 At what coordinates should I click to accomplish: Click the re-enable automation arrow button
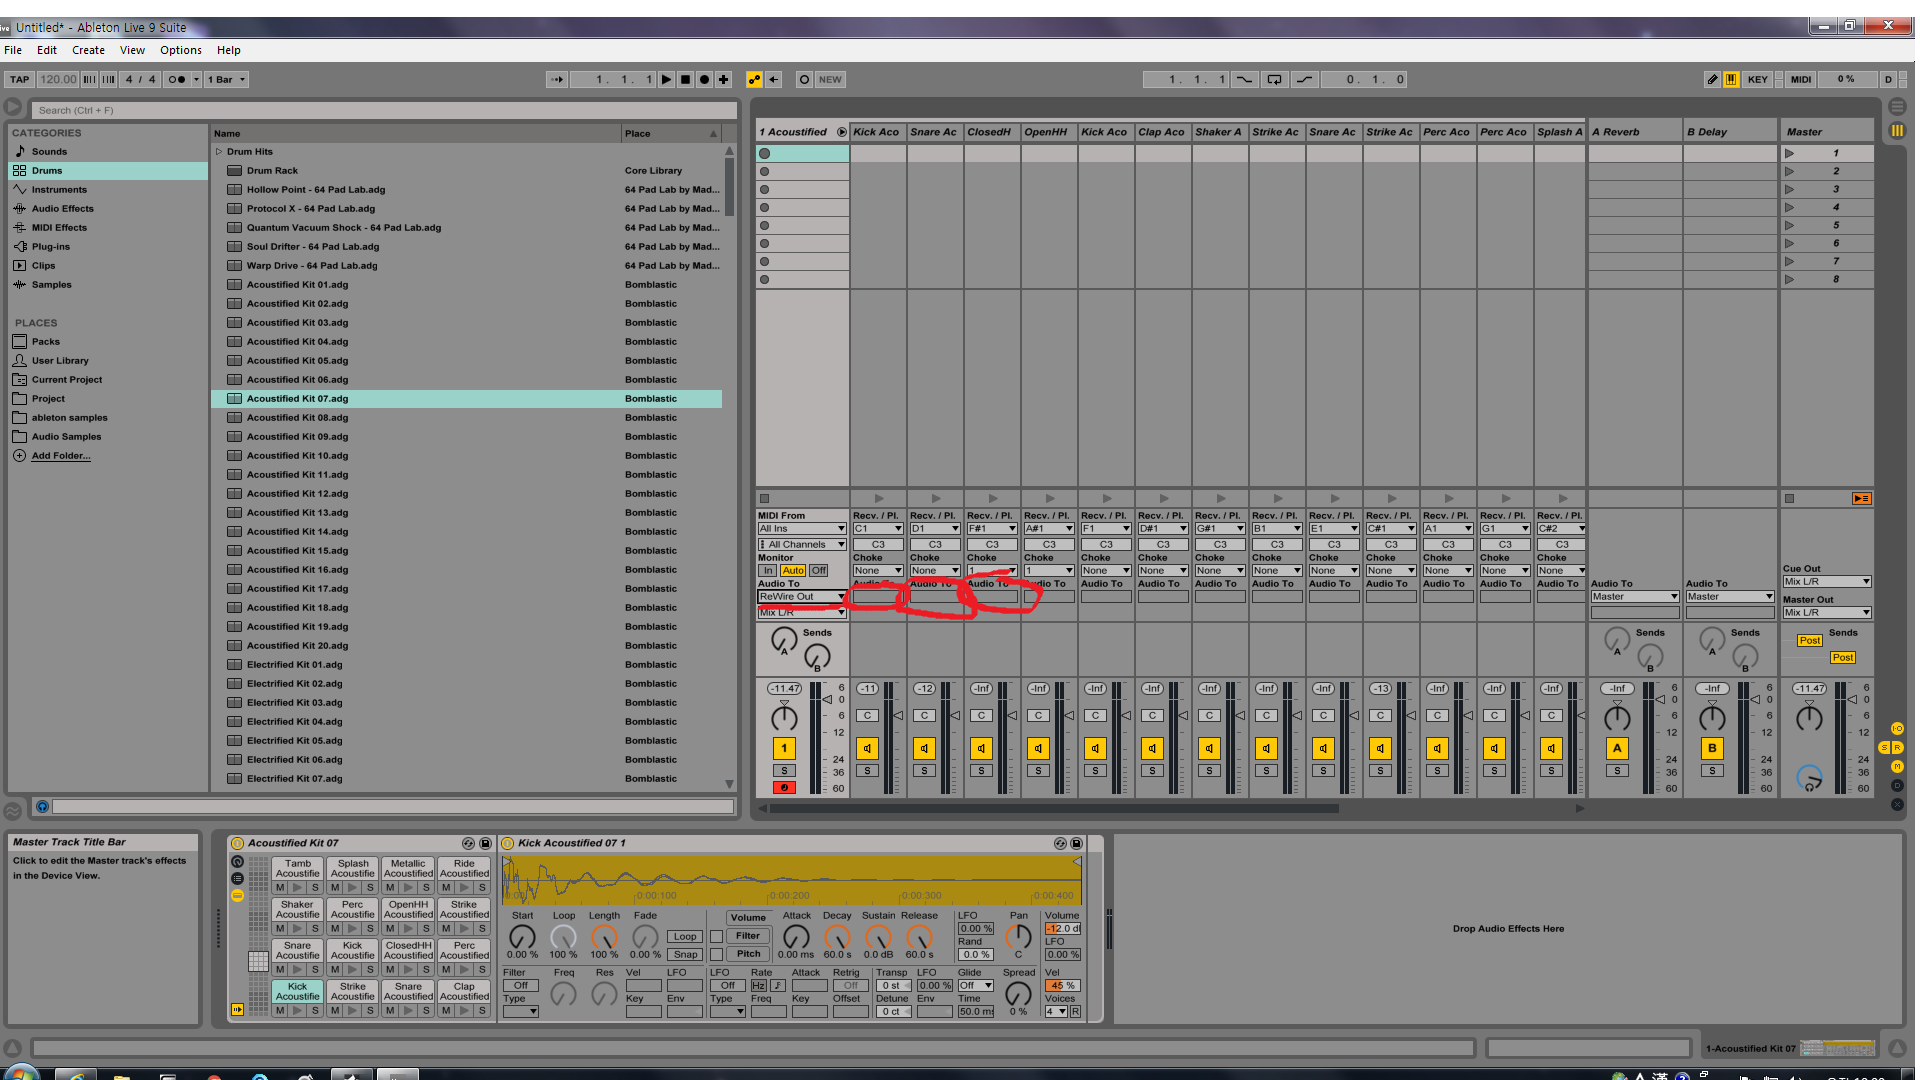(773, 79)
